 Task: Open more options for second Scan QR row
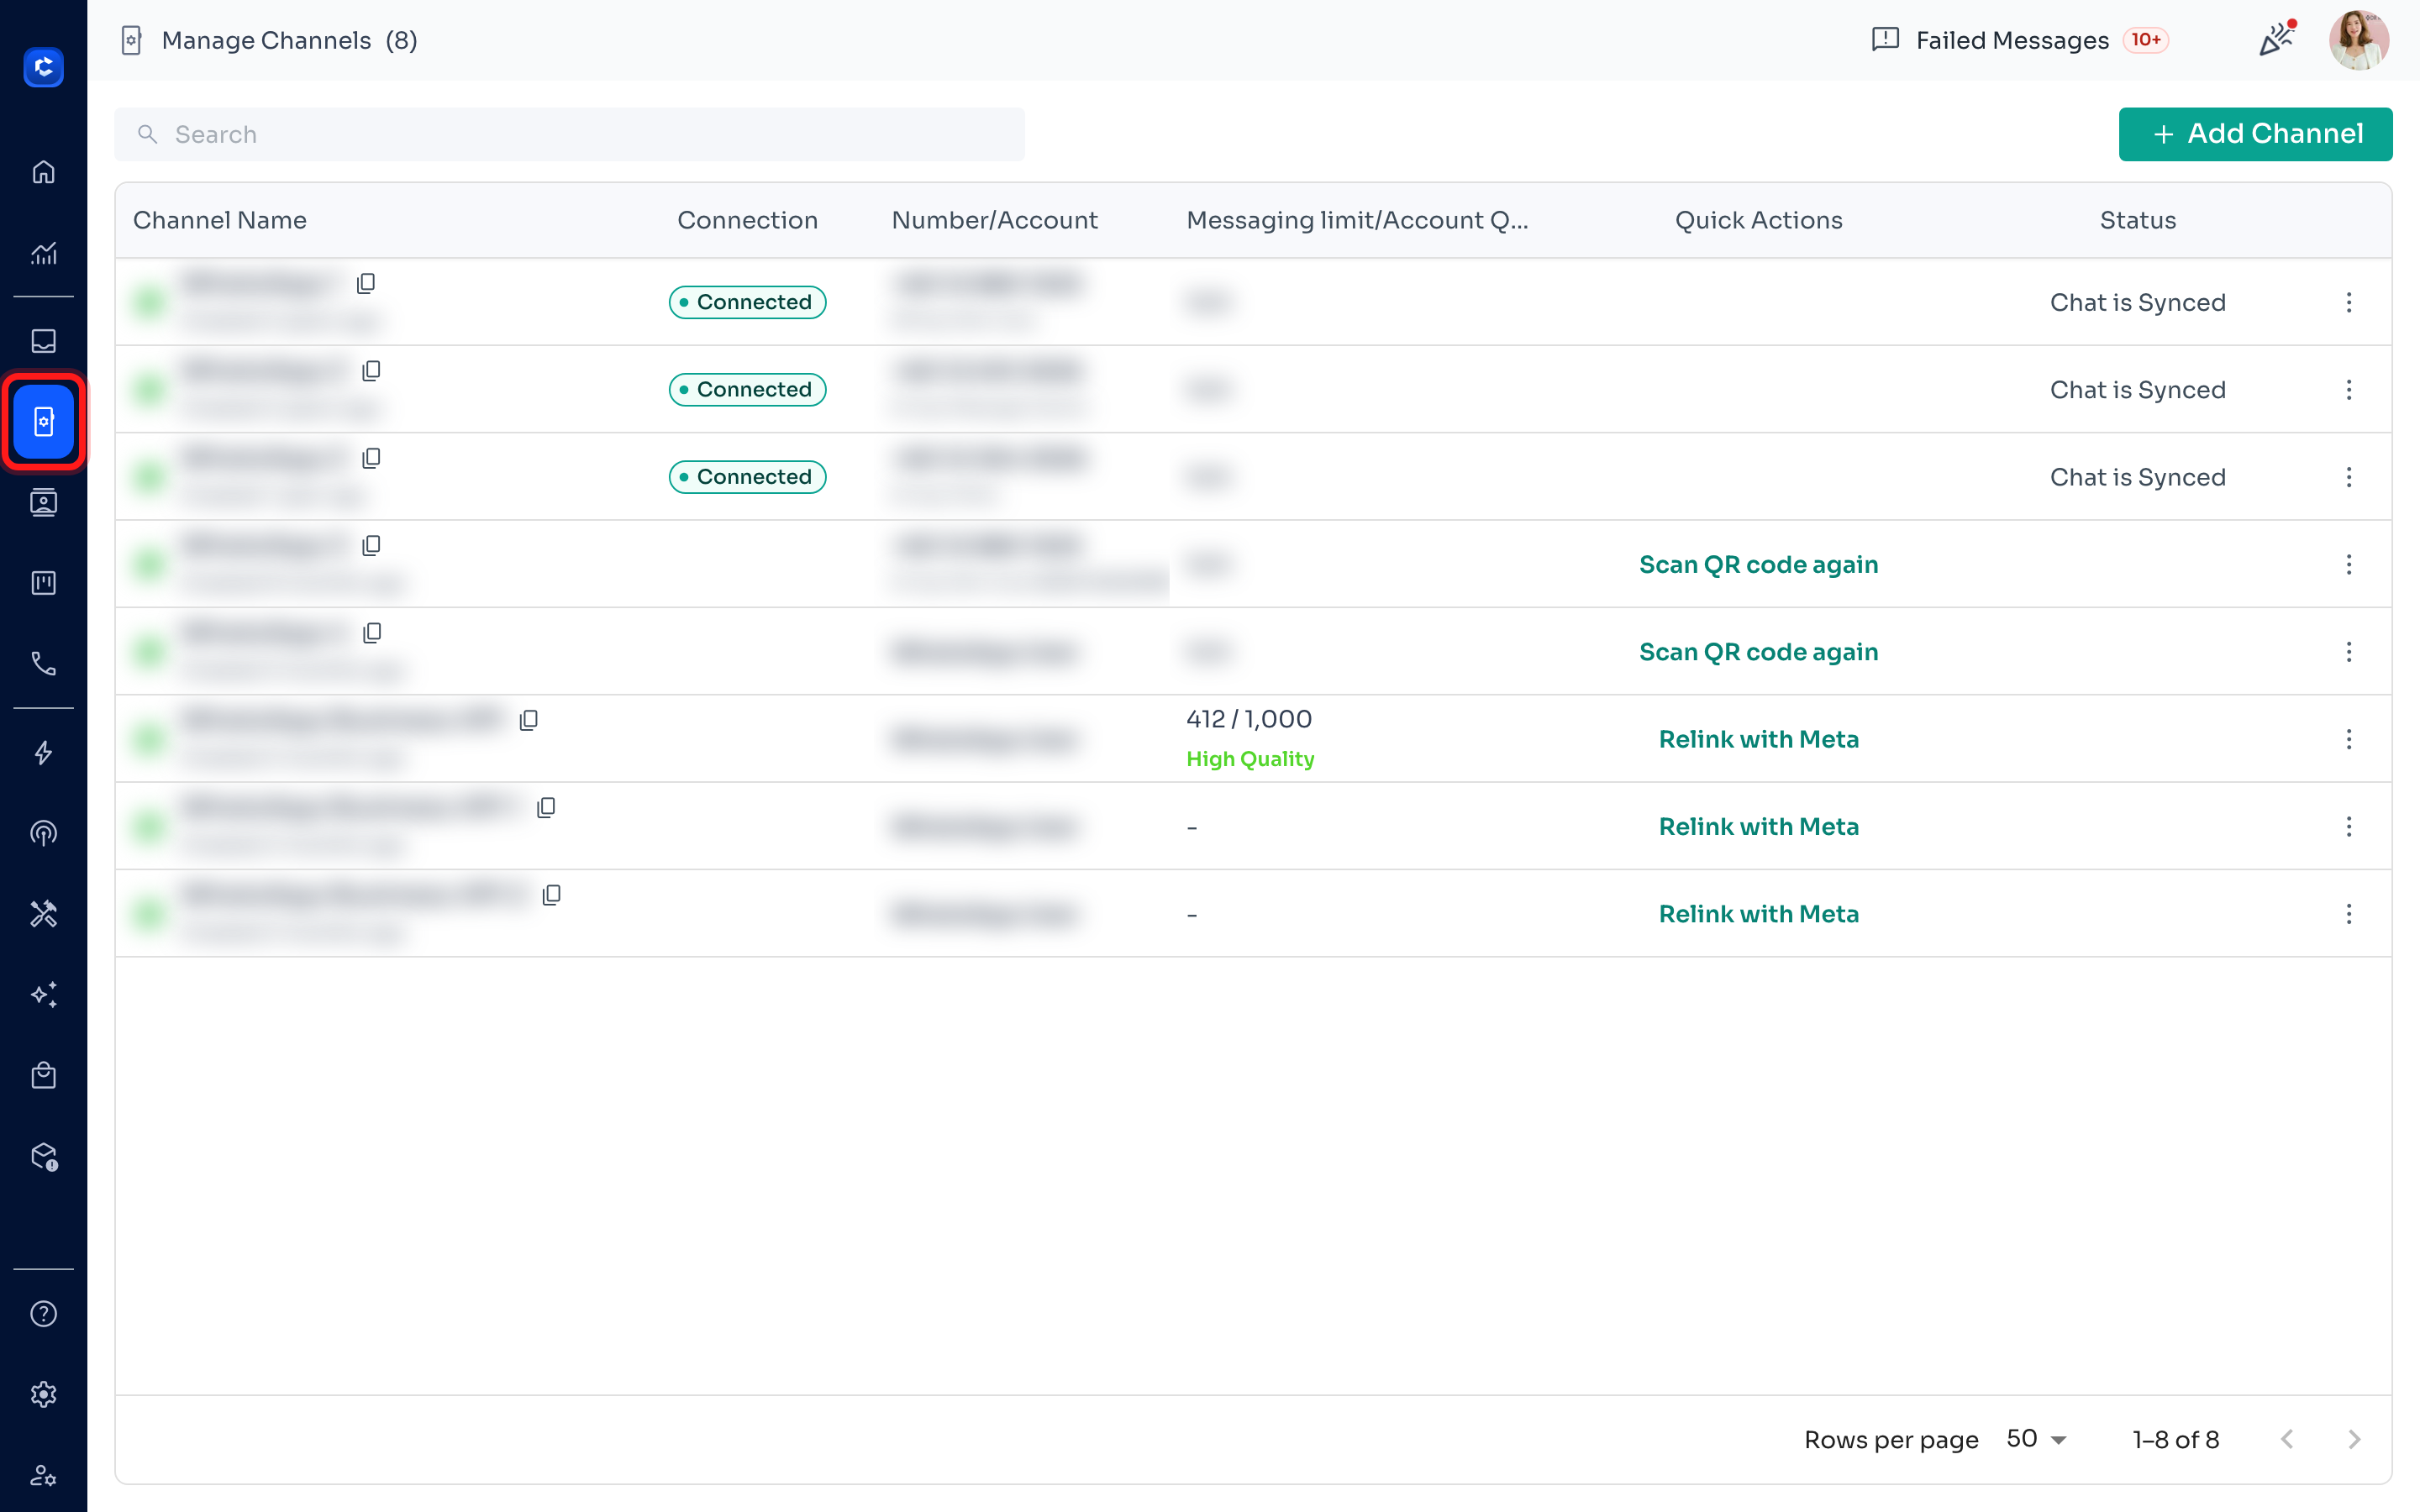point(2349,652)
